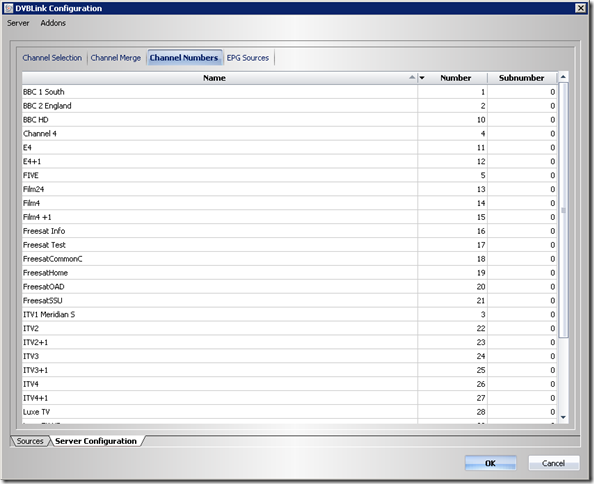Sort by the Number column header
Screen dimensions: 594x484
click(455, 78)
